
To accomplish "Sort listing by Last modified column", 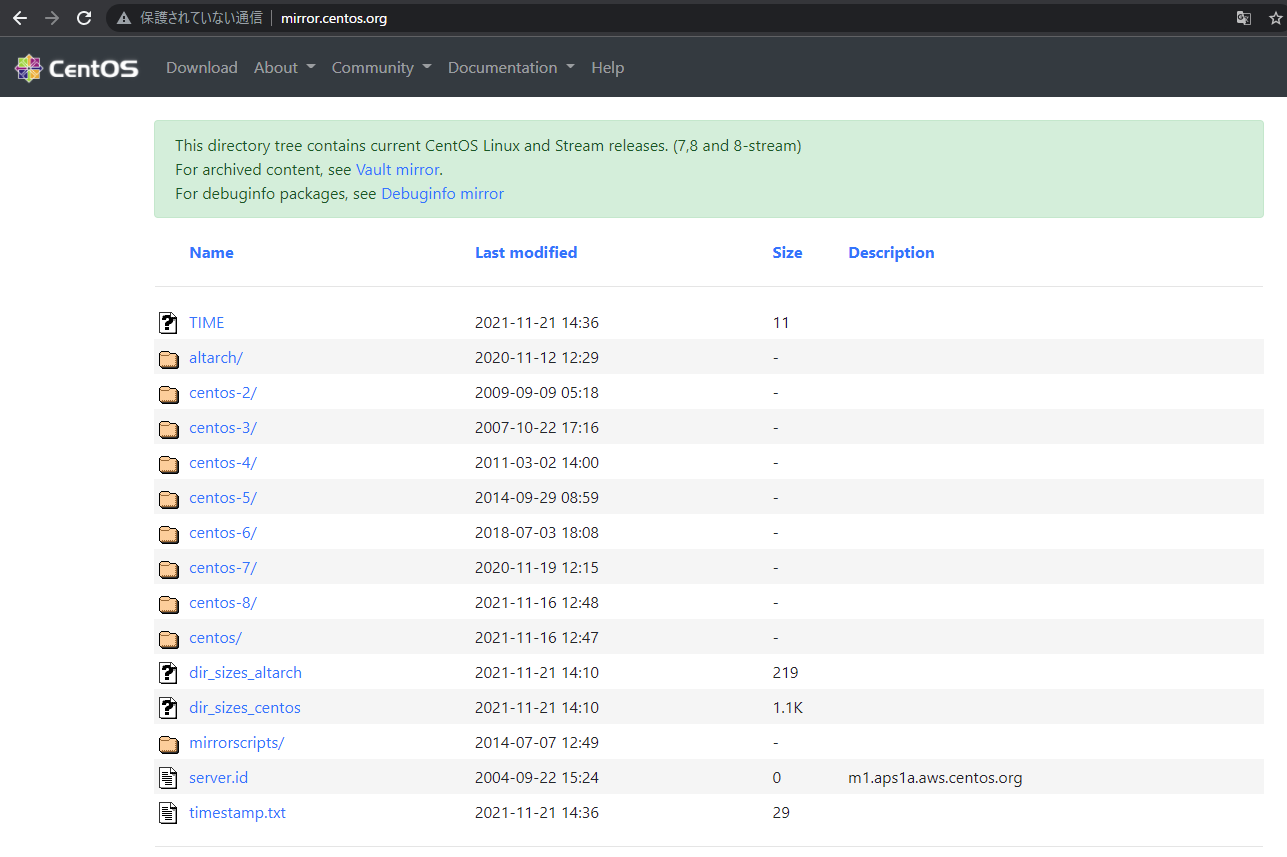I will coord(526,253).
